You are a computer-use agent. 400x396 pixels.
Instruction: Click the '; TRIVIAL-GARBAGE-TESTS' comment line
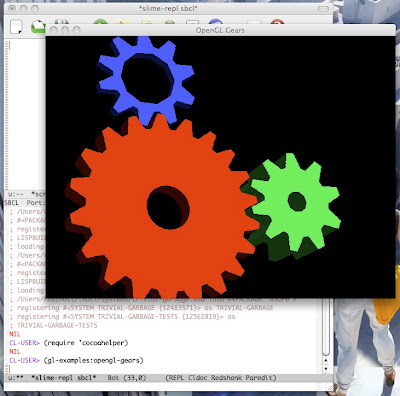click(x=53, y=325)
